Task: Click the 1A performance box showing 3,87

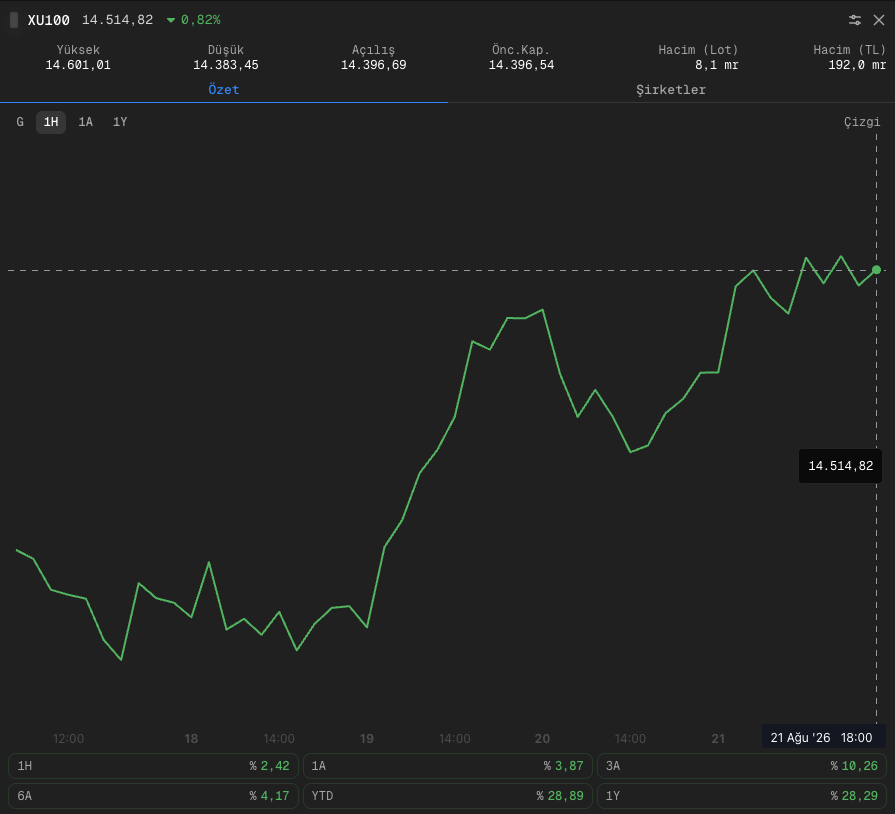Action: (448, 765)
